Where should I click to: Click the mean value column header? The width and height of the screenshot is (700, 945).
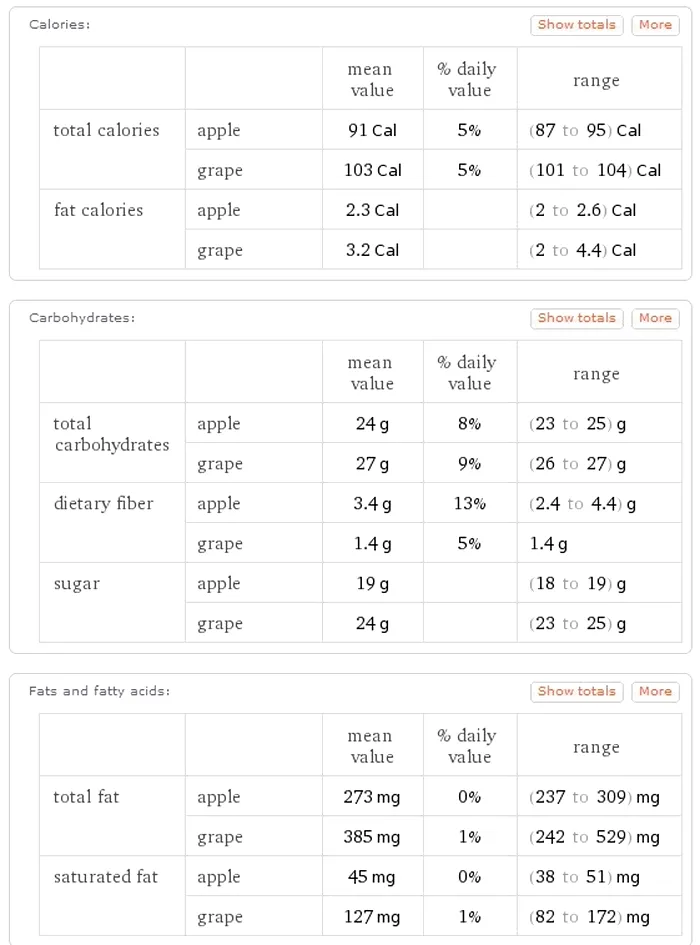pos(370,78)
